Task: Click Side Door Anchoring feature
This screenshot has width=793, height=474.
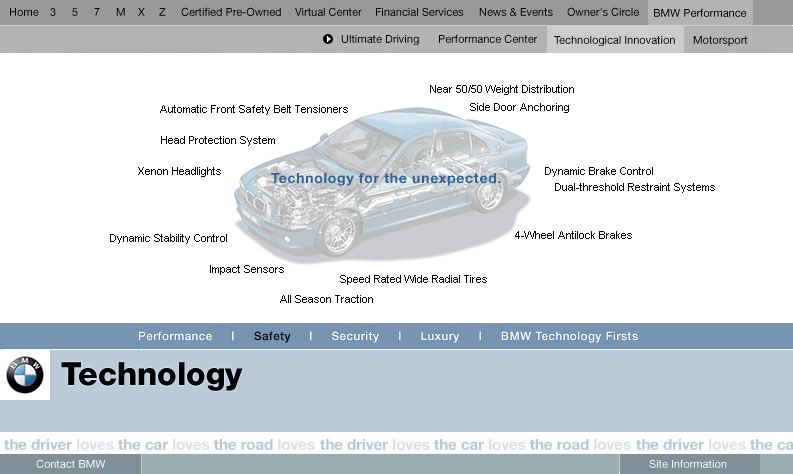Action: tap(519, 107)
